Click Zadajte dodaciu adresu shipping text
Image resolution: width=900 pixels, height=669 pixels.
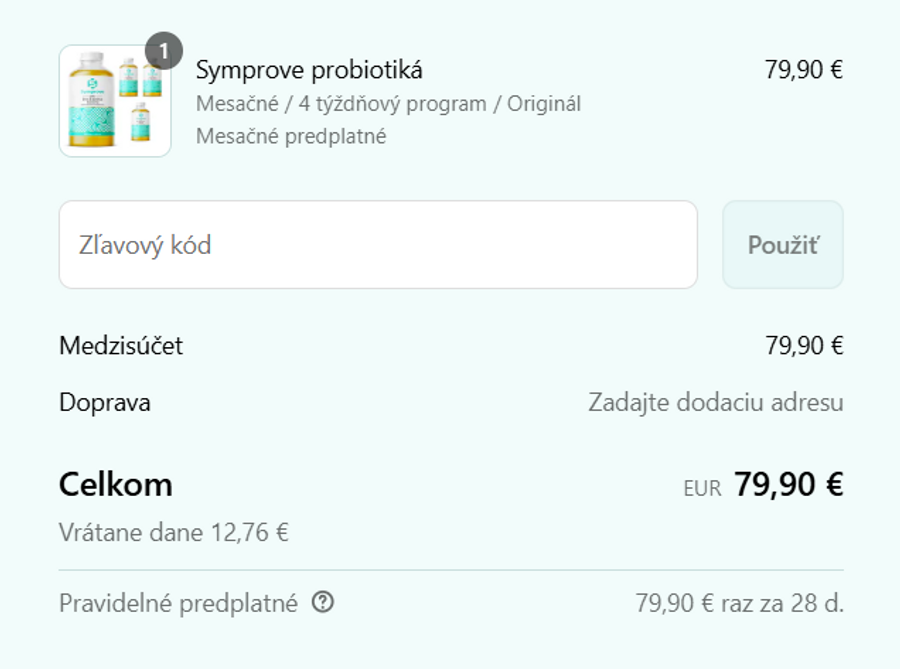pyautogui.click(x=716, y=402)
